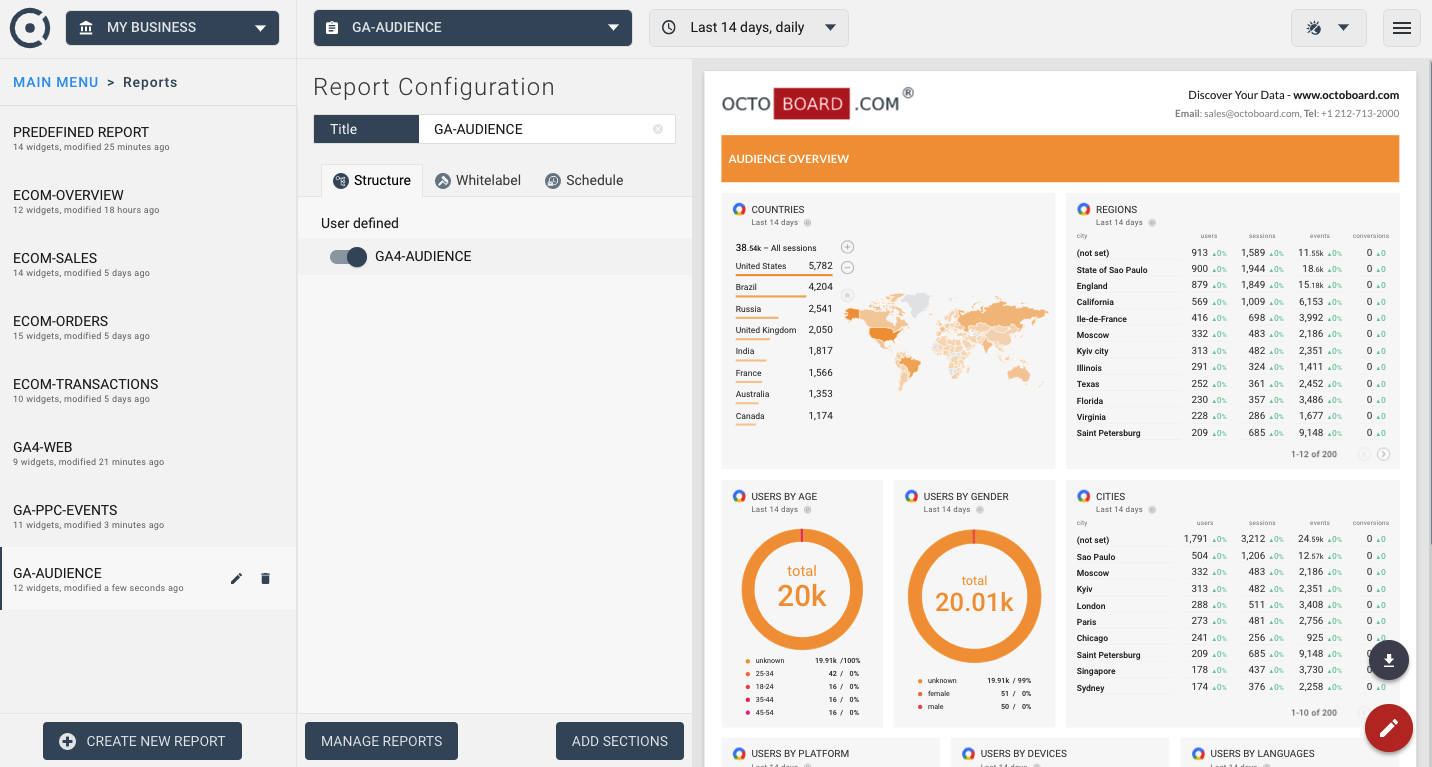Zoom out the Countries map with minus icon
This screenshot has height=767, width=1432.
tap(847, 267)
